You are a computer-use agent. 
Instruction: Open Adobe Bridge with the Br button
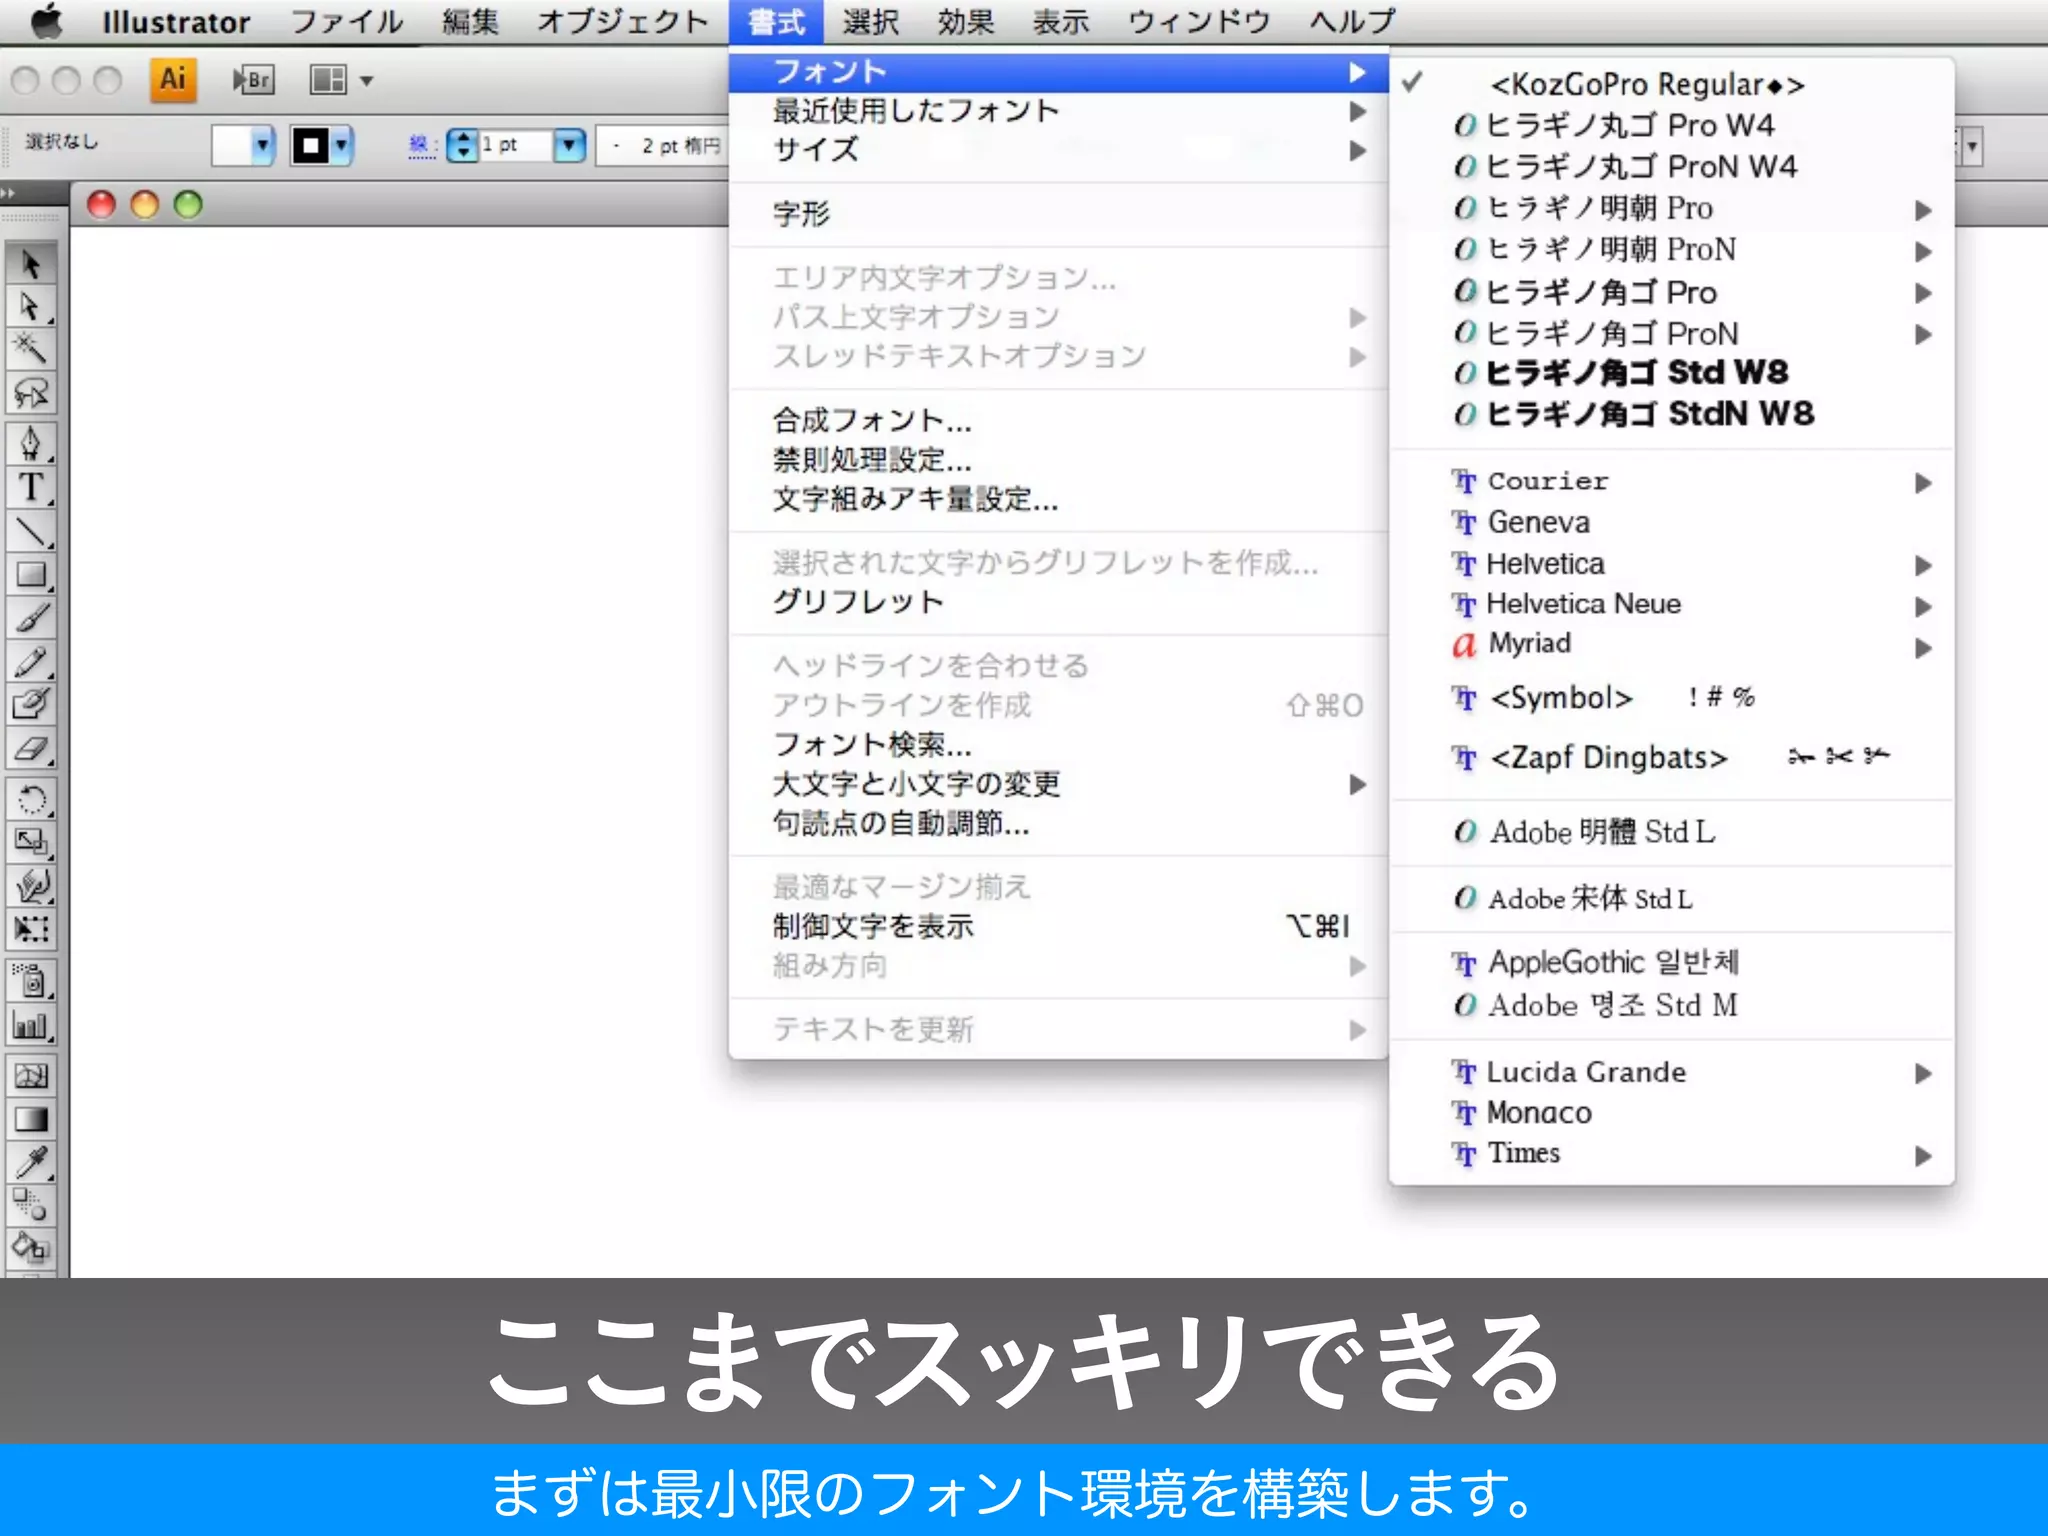point(253,79)
